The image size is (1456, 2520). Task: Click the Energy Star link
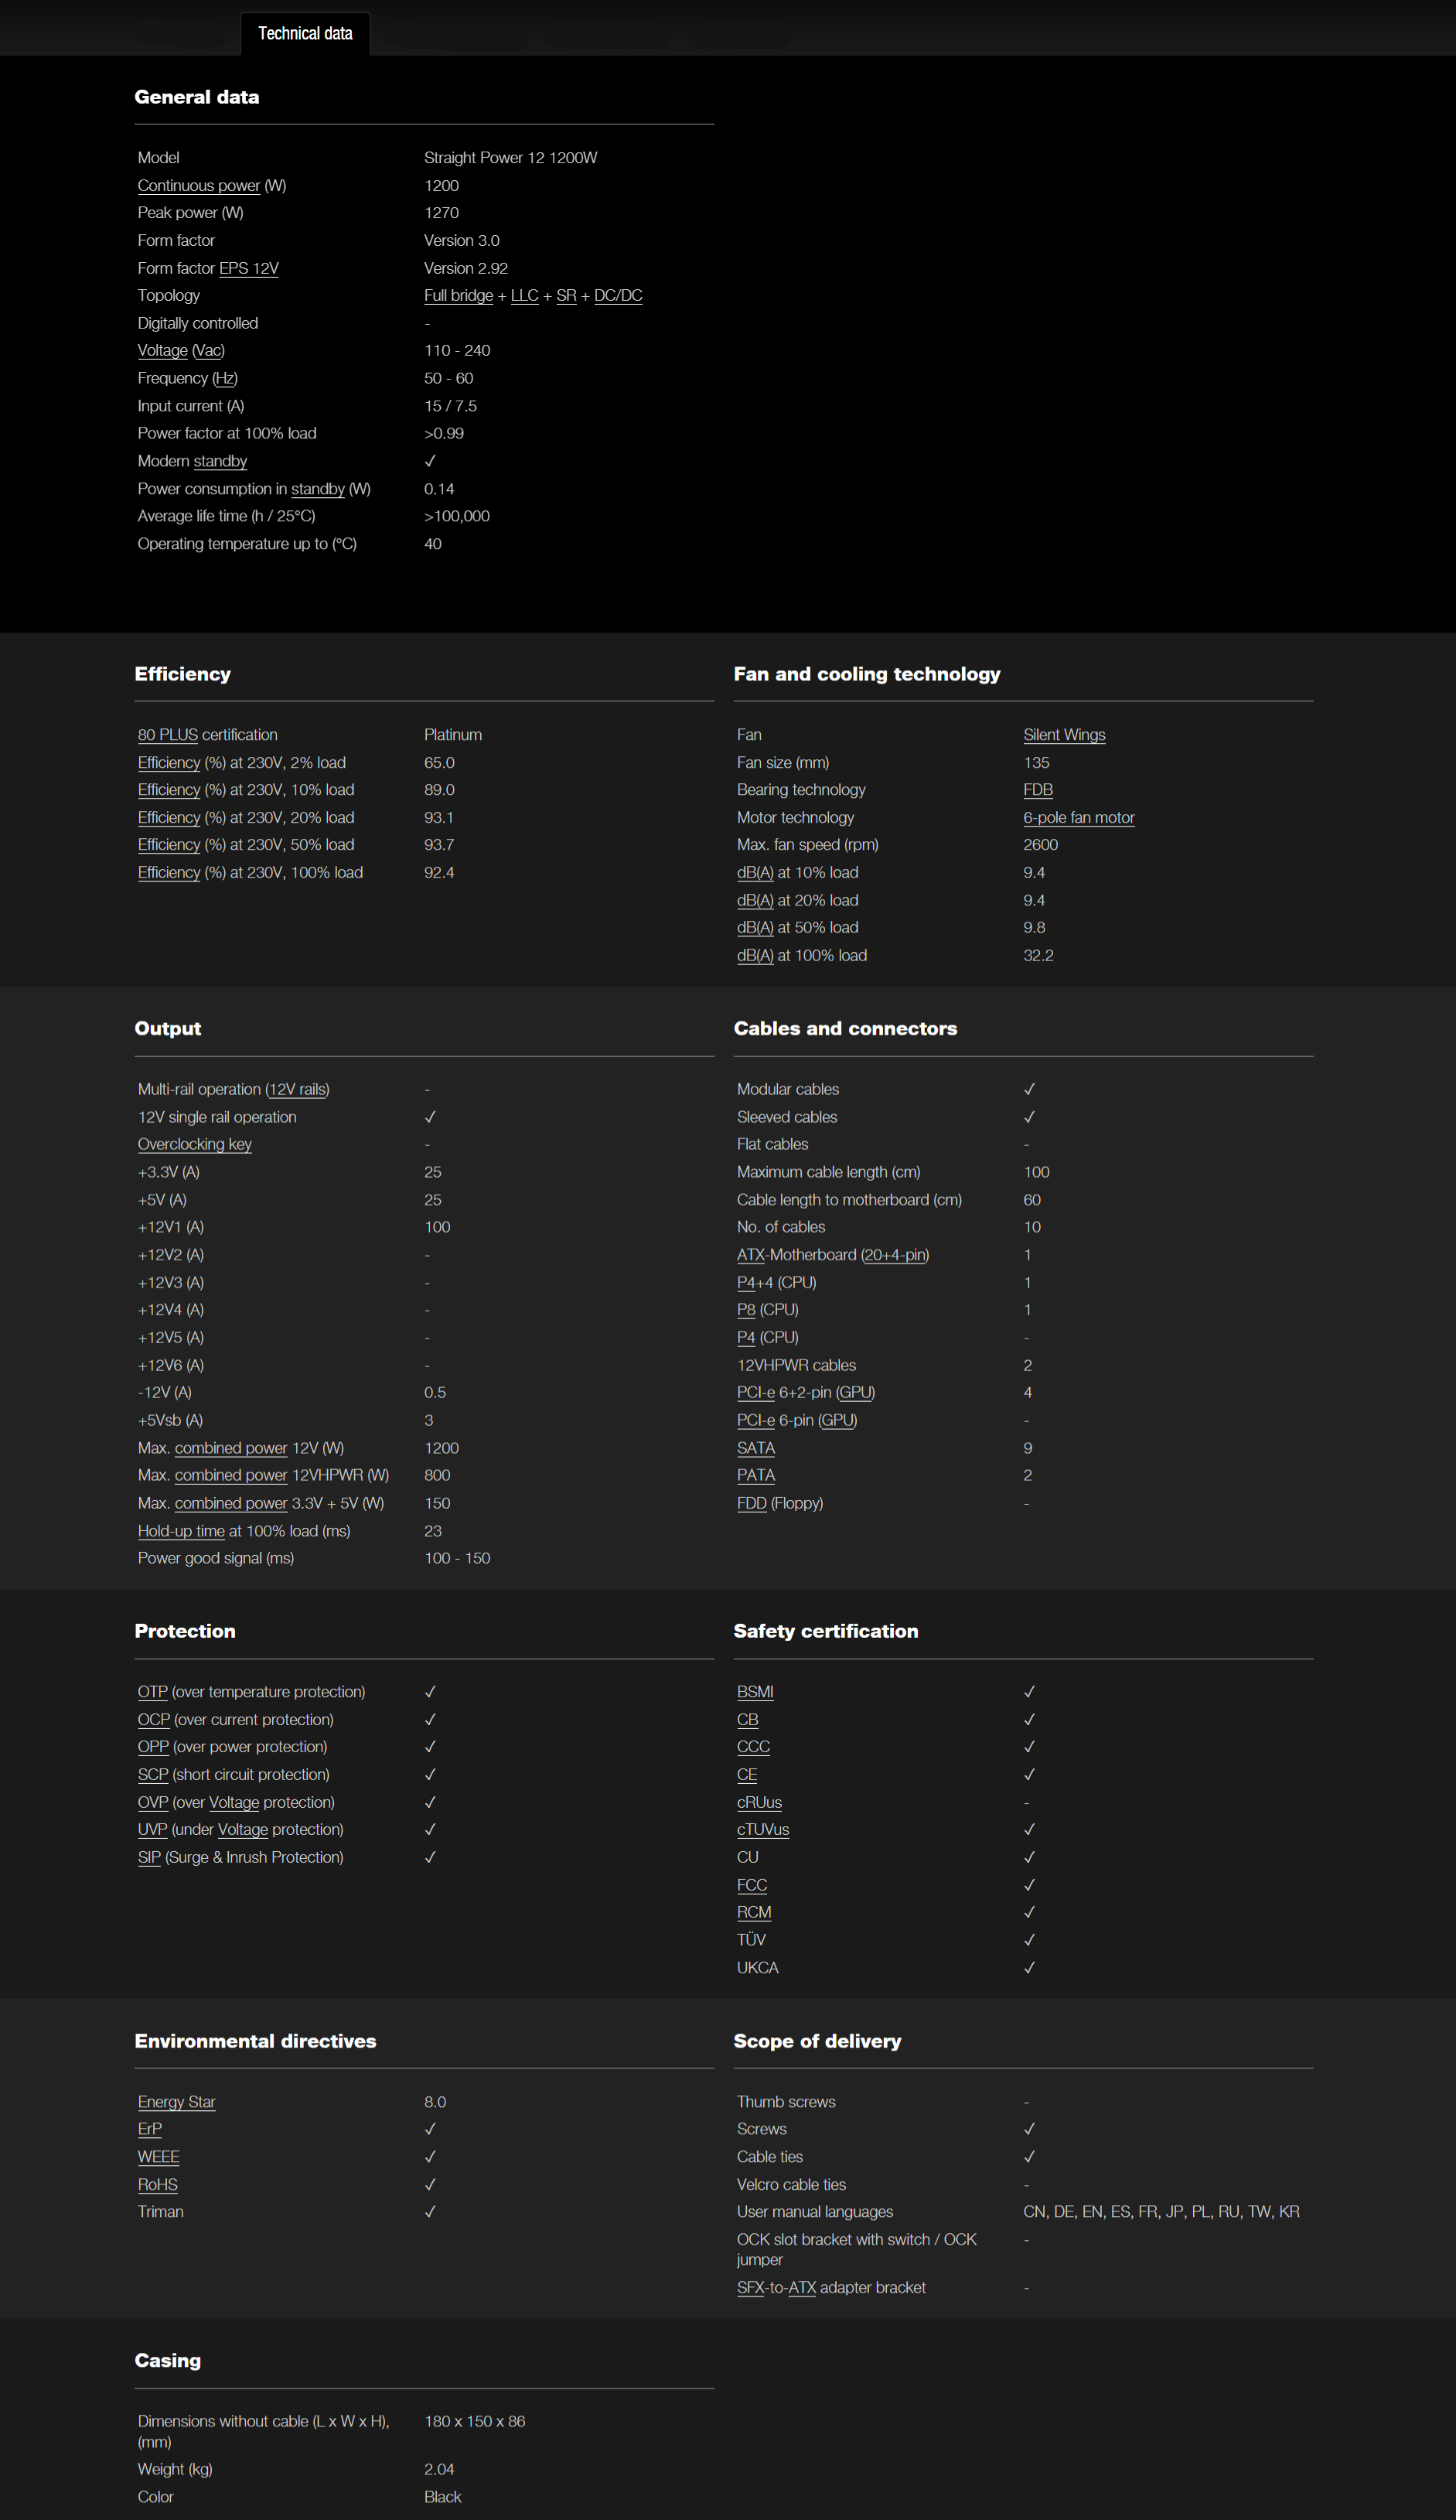click(x=176, y=2102)
